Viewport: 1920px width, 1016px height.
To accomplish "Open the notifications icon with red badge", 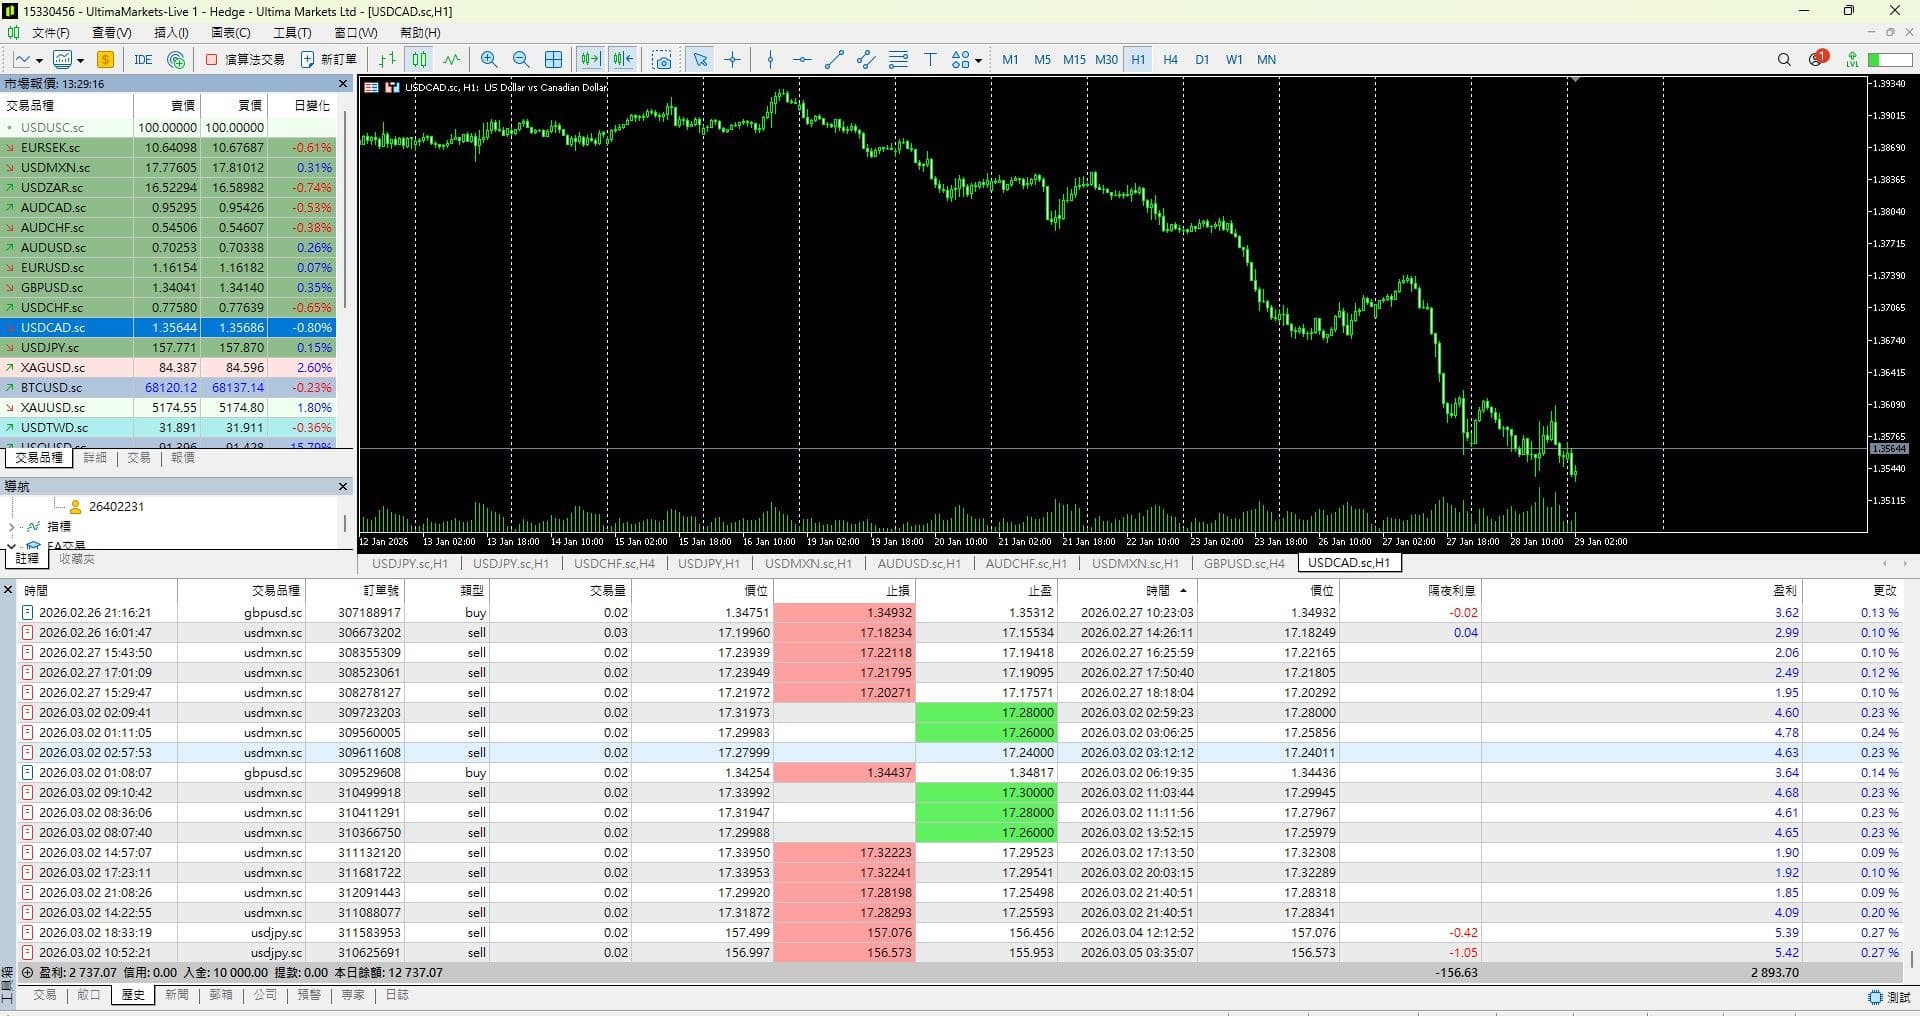I will tap(1817, 59).
